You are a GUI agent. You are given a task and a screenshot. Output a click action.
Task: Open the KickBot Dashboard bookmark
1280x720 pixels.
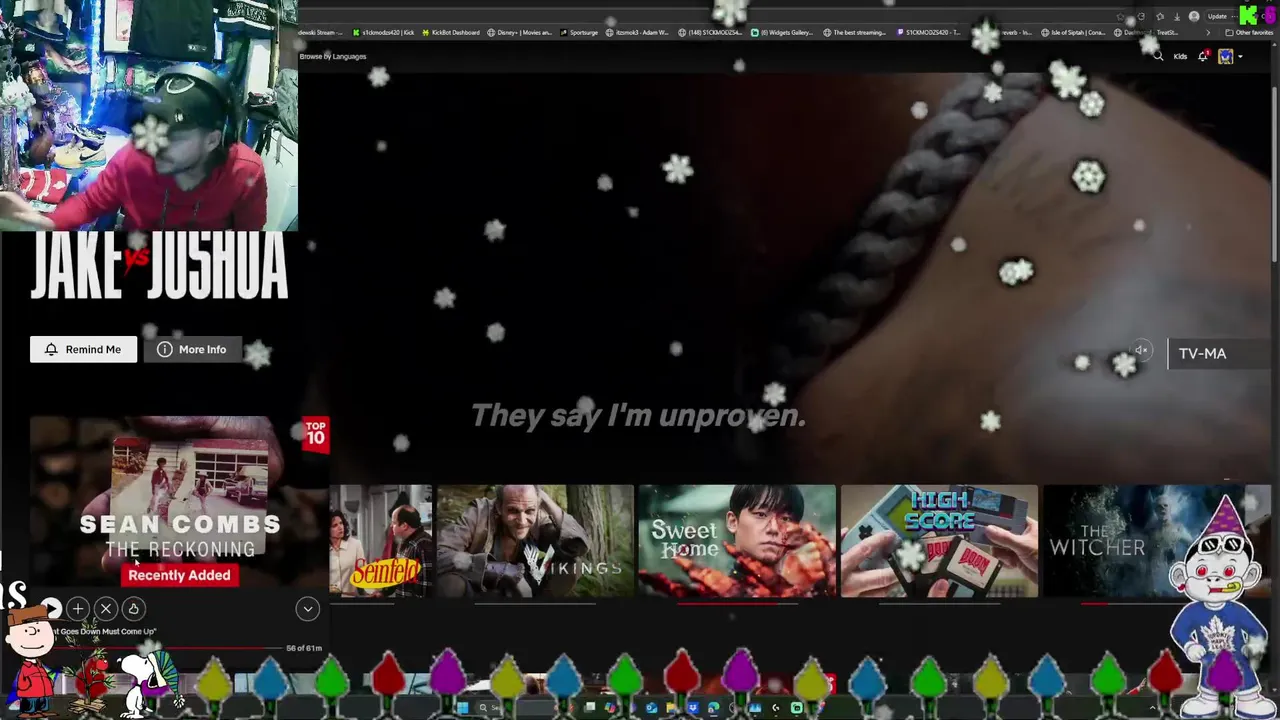click(x=450, y=32)
